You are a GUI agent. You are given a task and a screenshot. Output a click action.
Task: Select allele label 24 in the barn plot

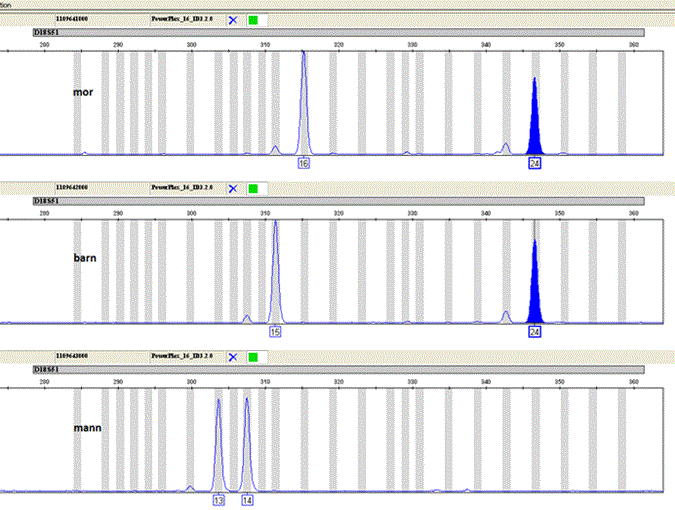(535, 331)
